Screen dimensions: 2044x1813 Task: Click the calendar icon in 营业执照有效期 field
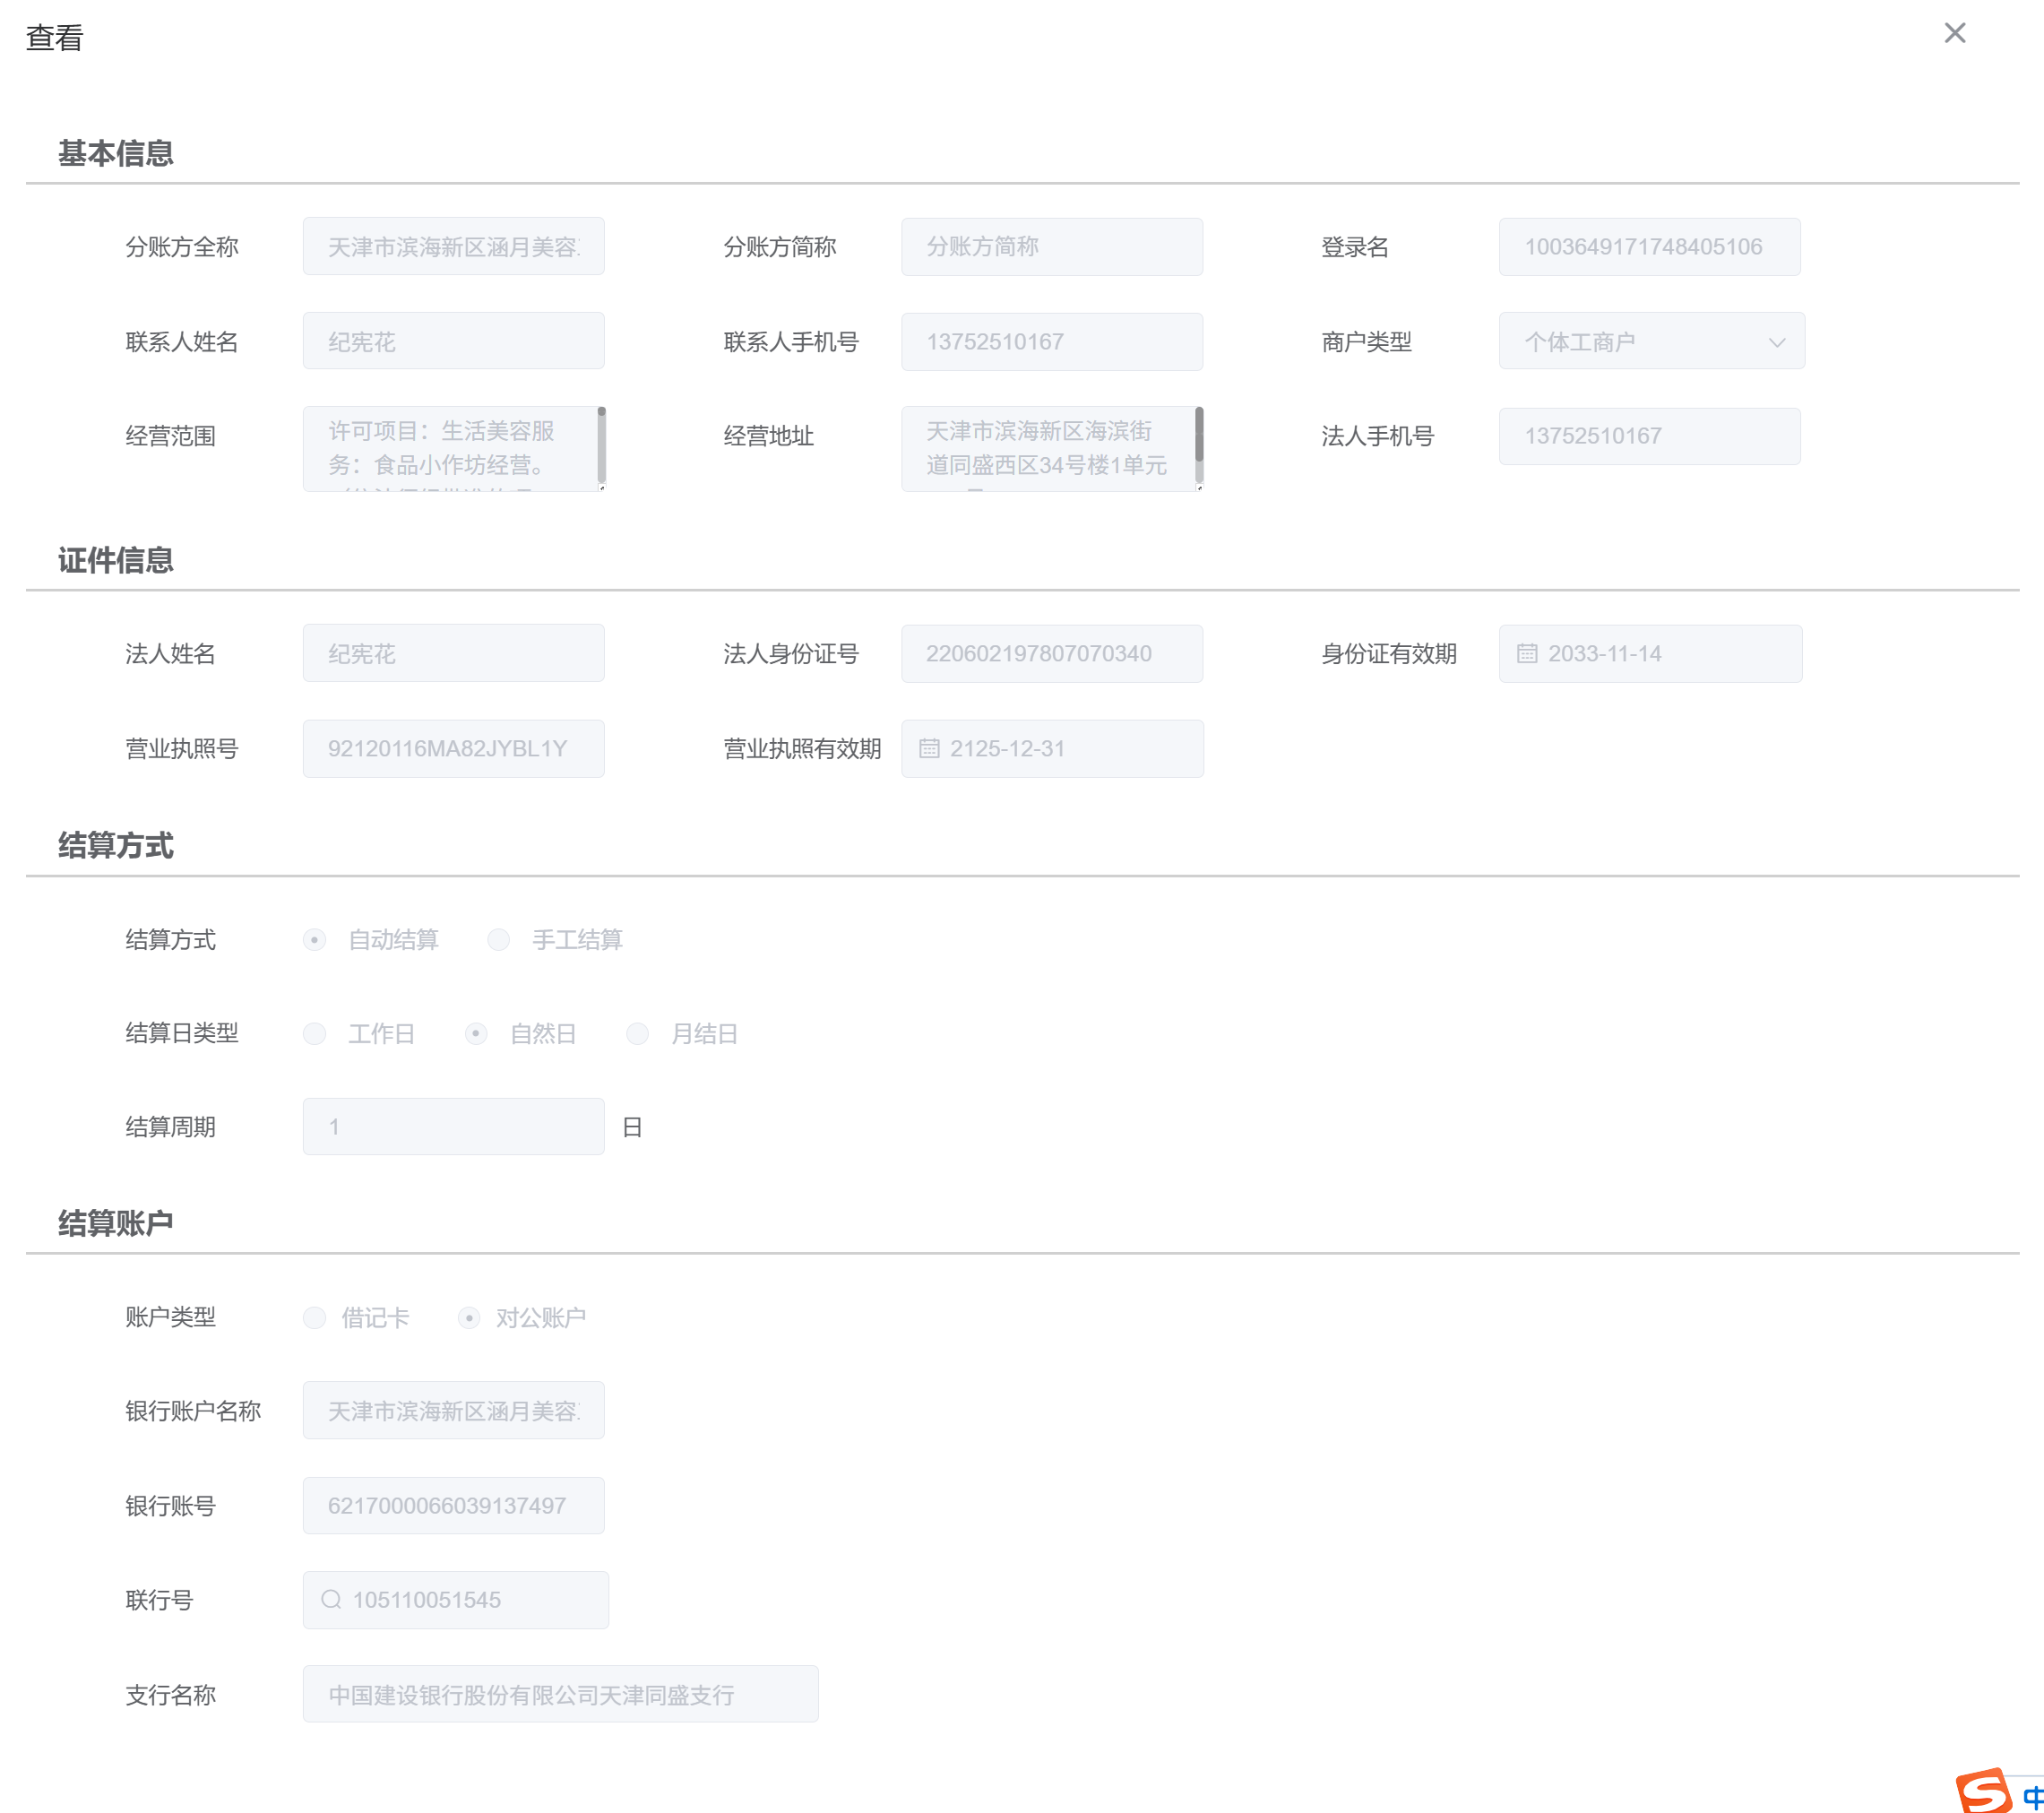929,748
